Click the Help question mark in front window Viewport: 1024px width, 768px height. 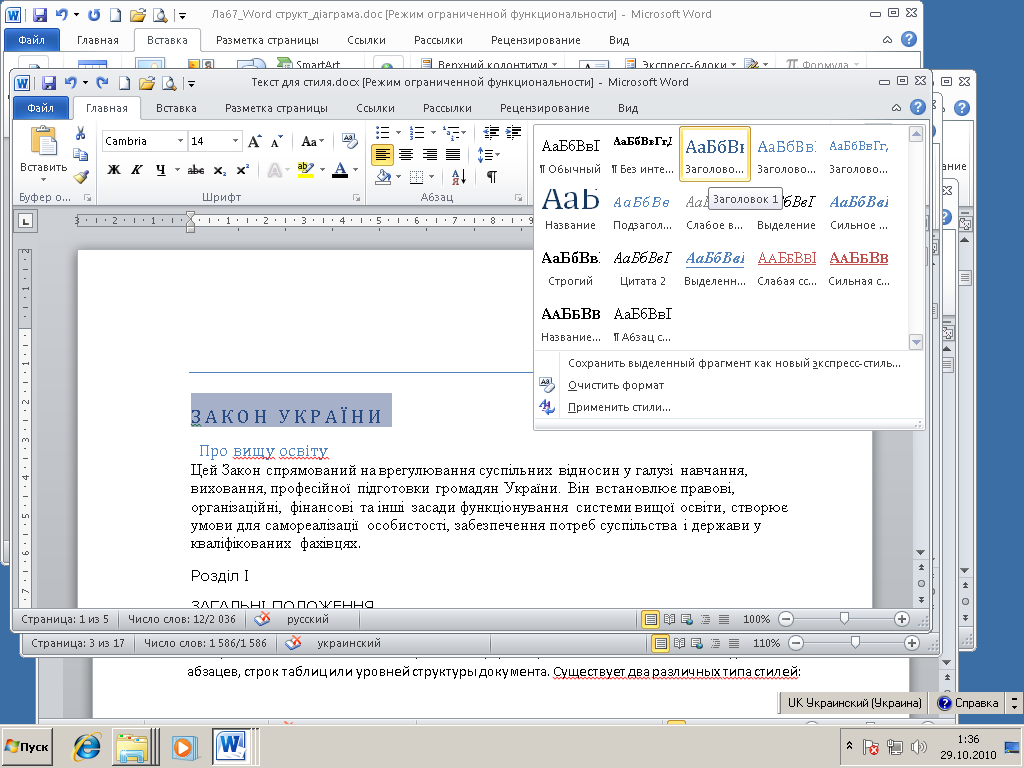(x=918, y=107)
